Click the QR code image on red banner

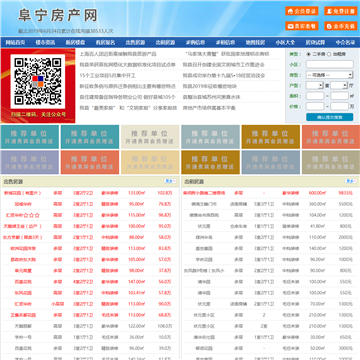point(38,81)
